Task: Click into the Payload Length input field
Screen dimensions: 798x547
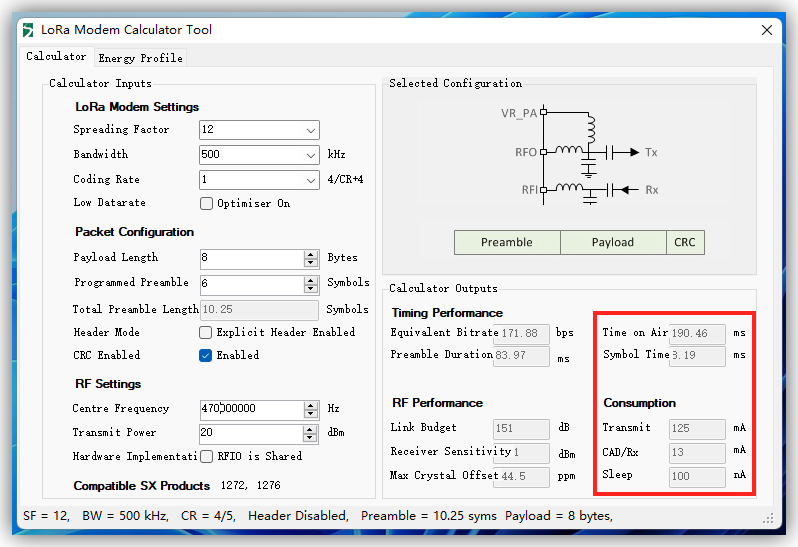Action: point(252,259)
